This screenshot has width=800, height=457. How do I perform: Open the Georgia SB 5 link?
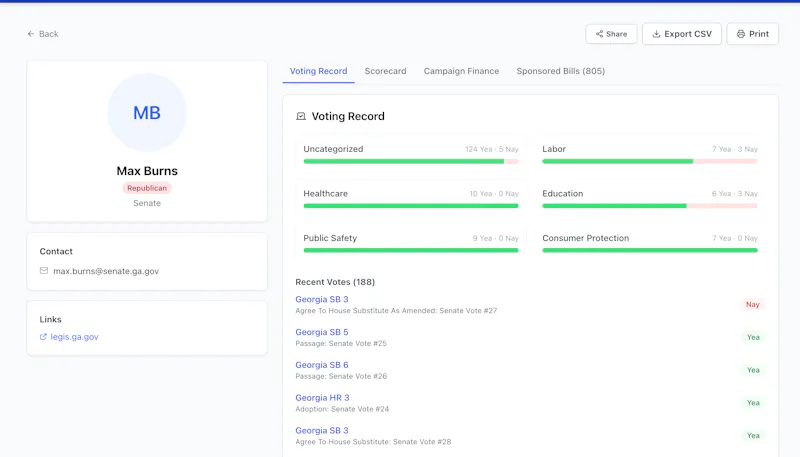[x=321, y=332]
